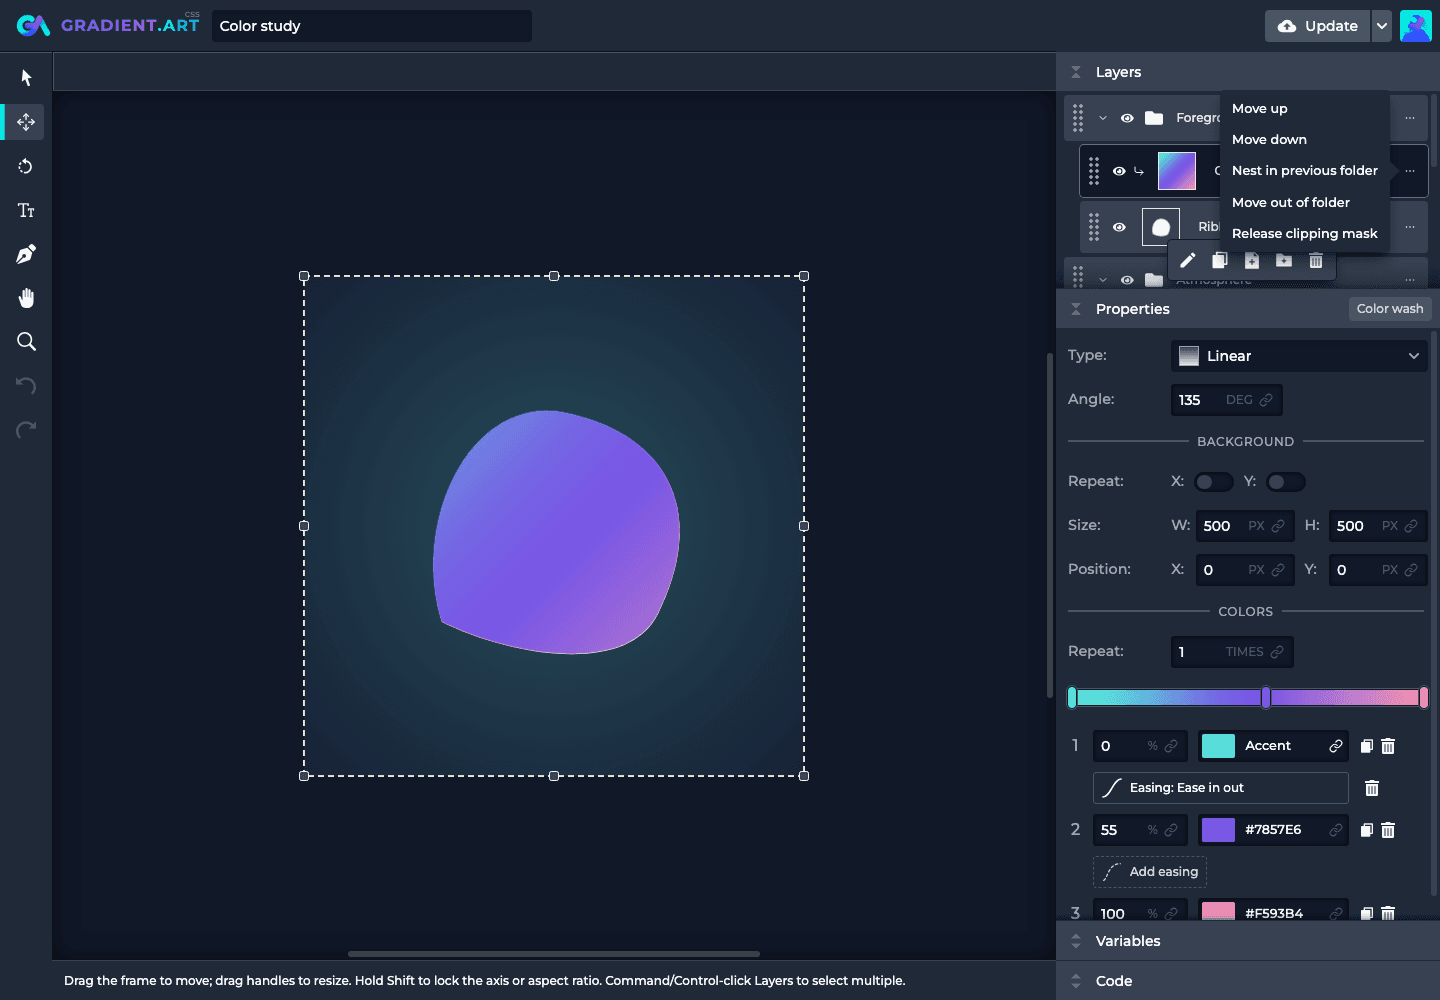The width and height of the screenshot is (1440, 1000).
Task: Click the Add easing button
Action: point(1150,872)
